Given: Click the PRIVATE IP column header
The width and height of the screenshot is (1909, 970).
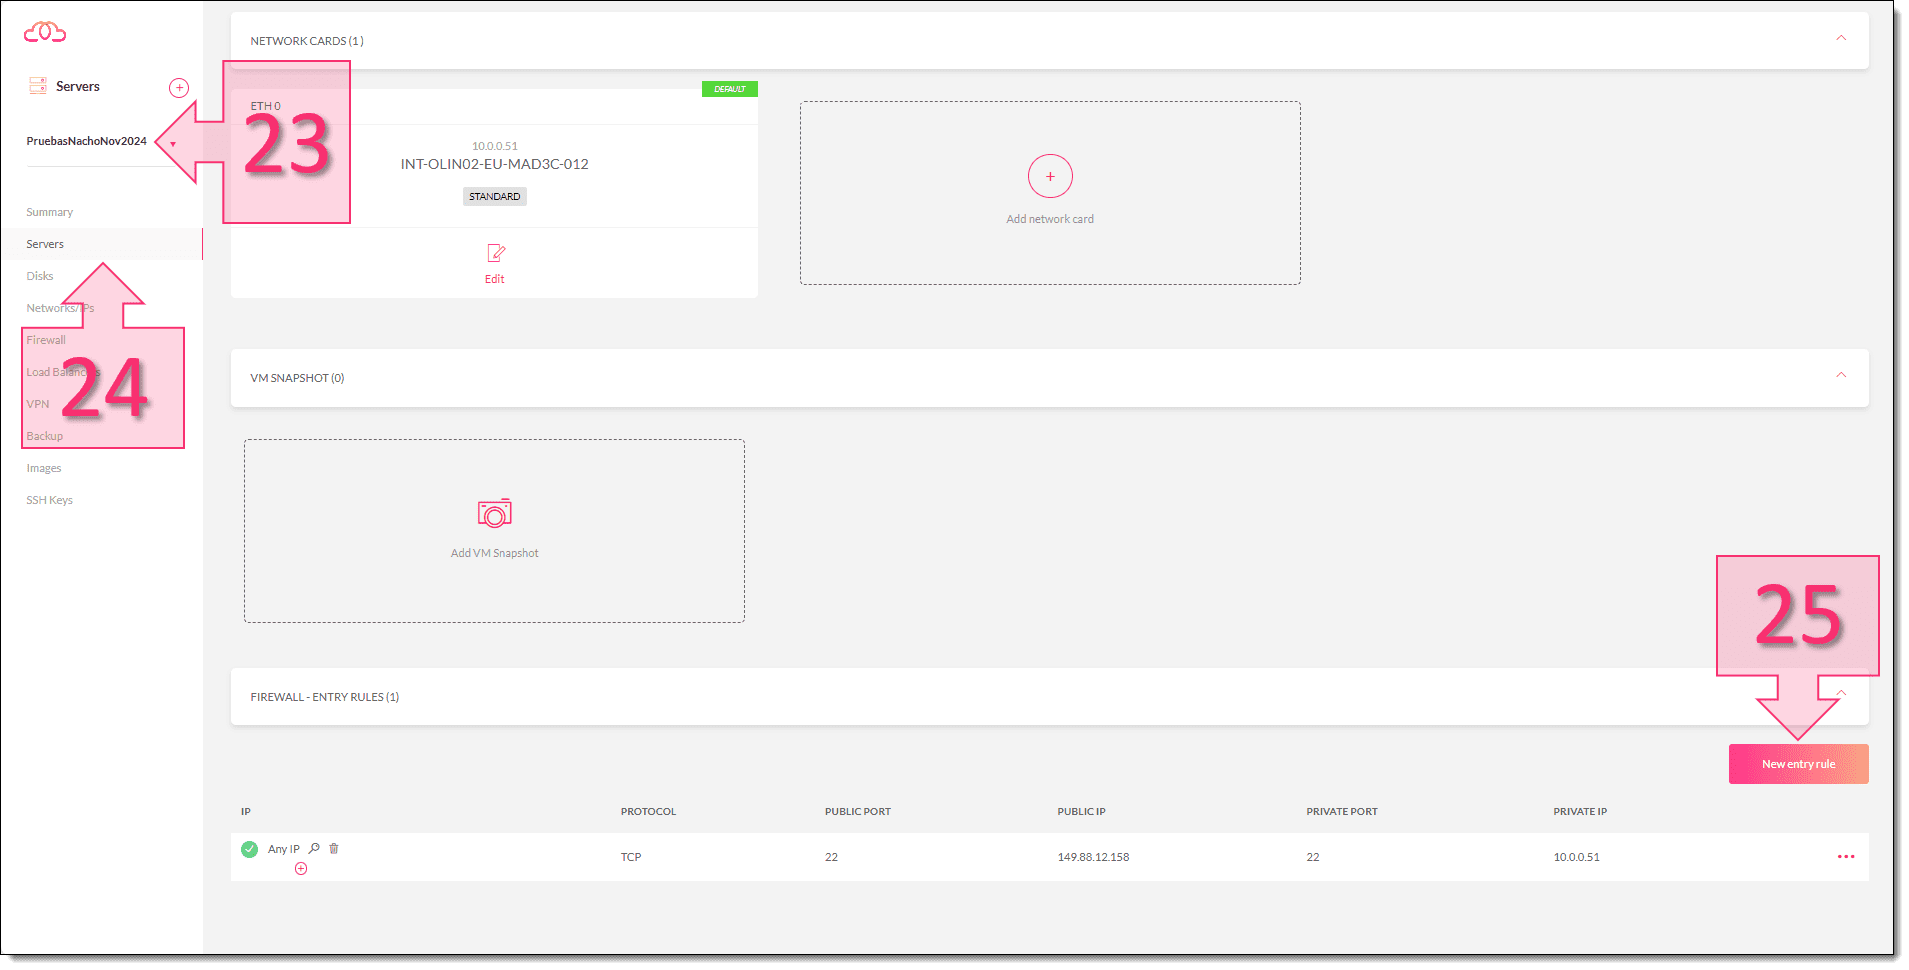Looking at the screenshot, I should tap(1580, 811).
